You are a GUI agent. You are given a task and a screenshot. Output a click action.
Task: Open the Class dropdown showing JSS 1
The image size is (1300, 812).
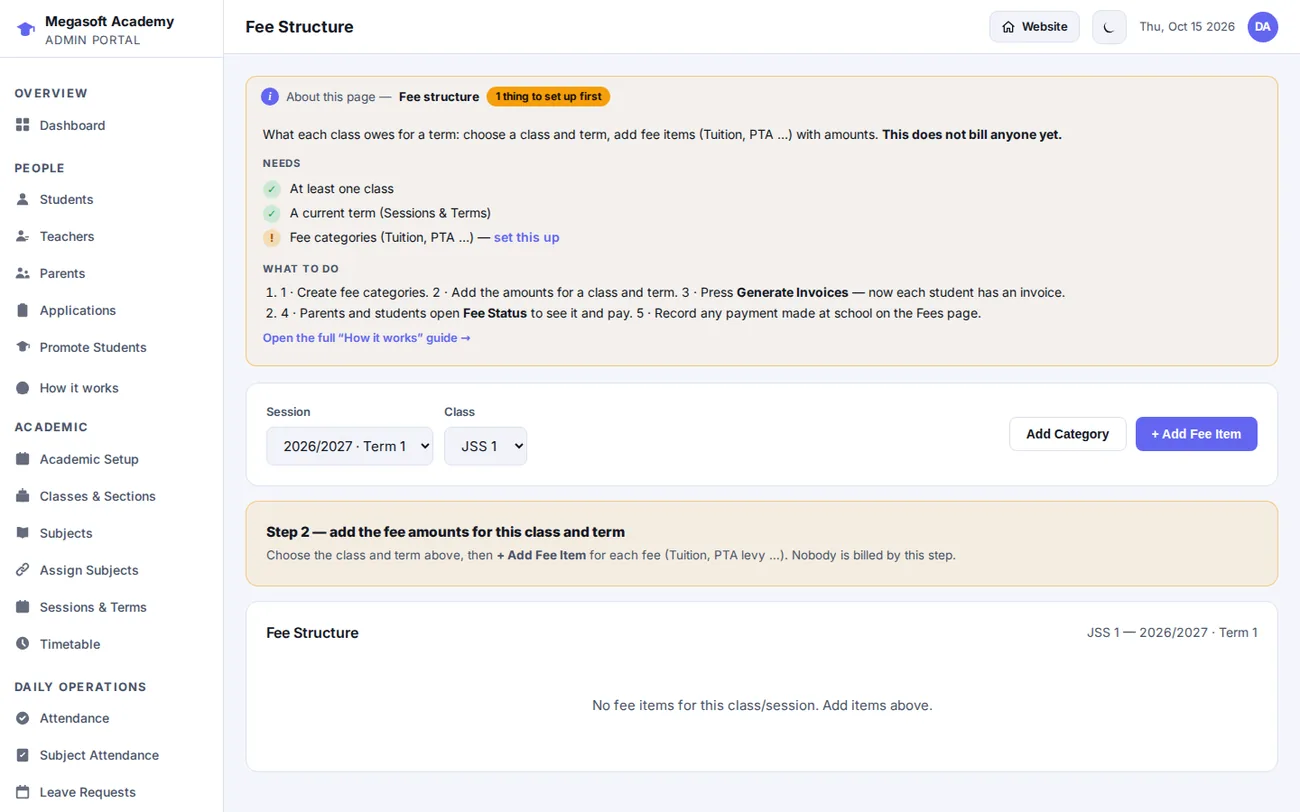click(x=485, y=446)
